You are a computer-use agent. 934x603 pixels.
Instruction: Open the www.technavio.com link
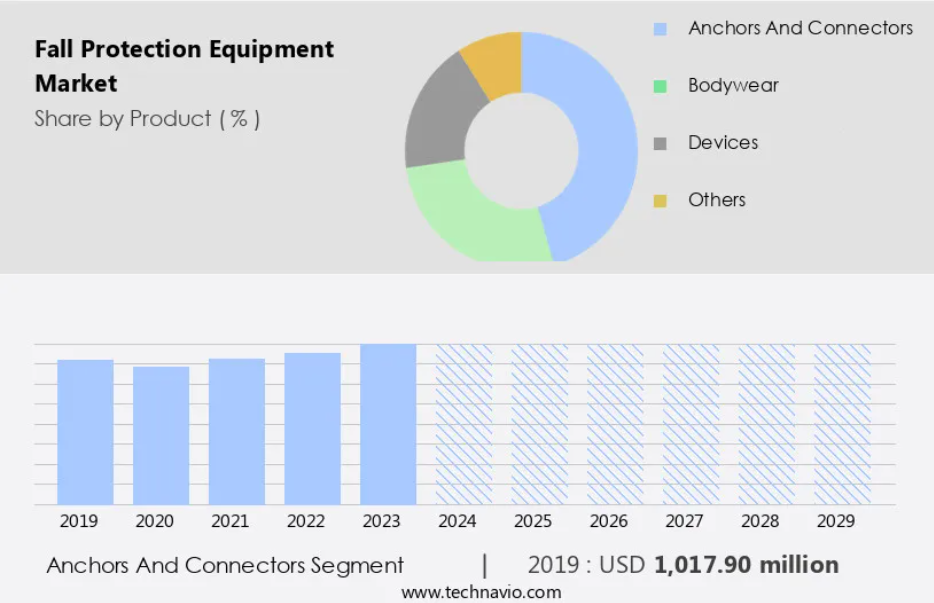point(481,592)
